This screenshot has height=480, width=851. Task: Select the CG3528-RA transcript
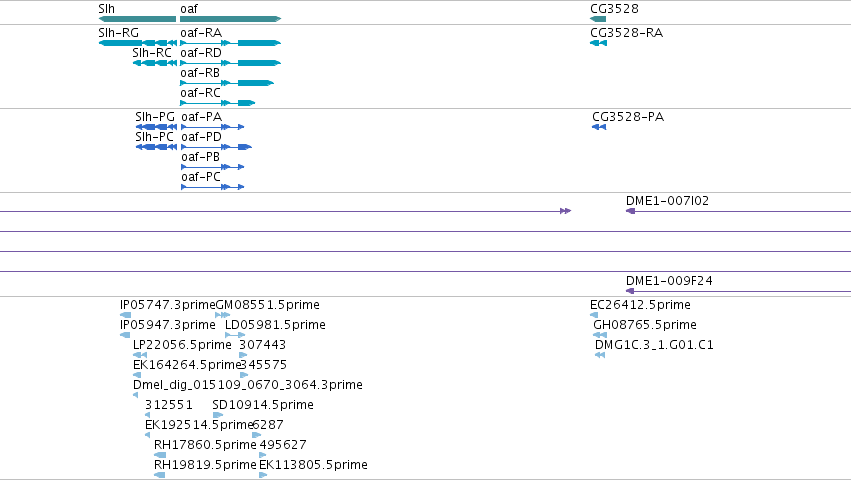(x=598, y=43)
